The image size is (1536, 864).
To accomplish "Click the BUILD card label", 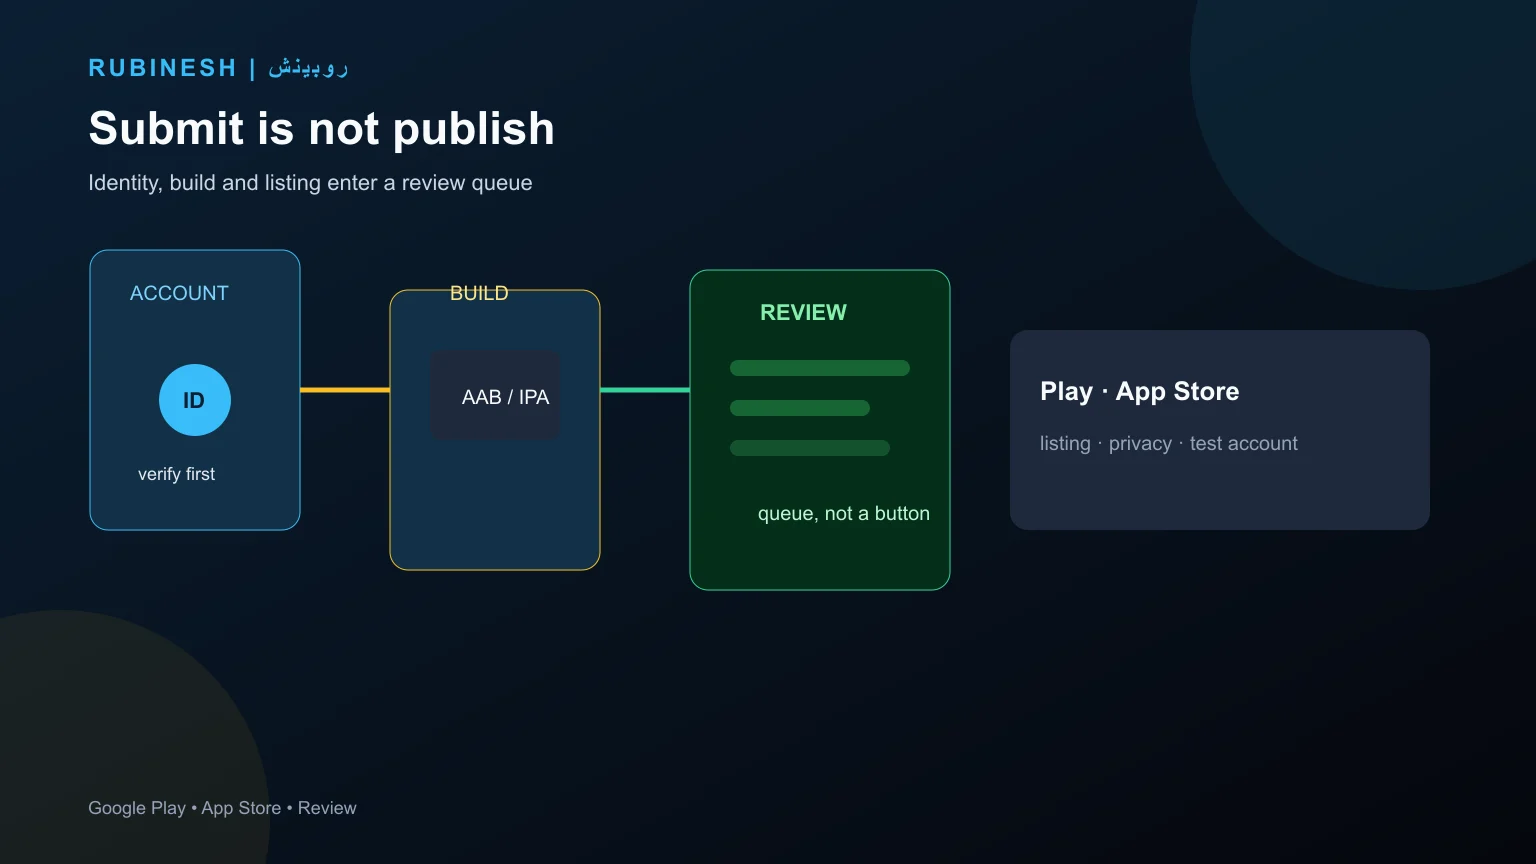I will (479, 293).
